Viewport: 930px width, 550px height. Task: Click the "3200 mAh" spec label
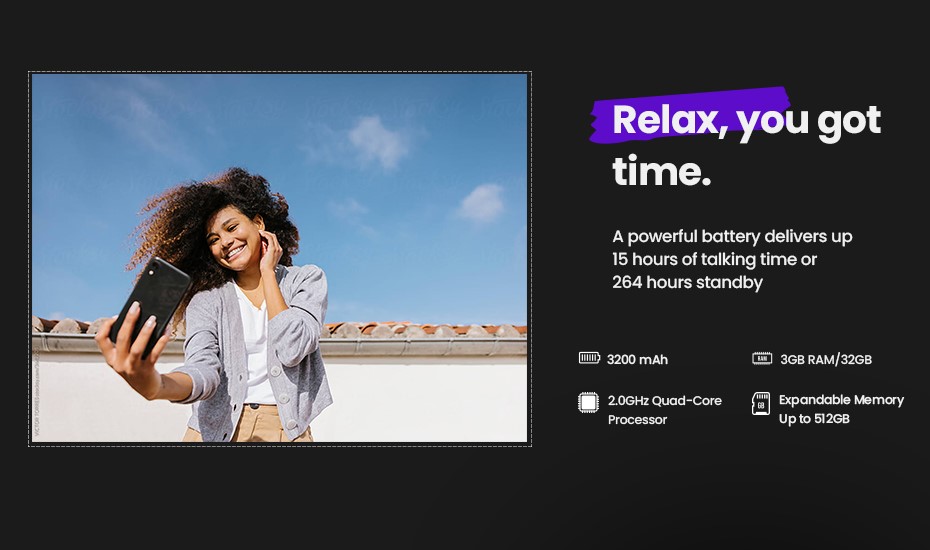637,360
